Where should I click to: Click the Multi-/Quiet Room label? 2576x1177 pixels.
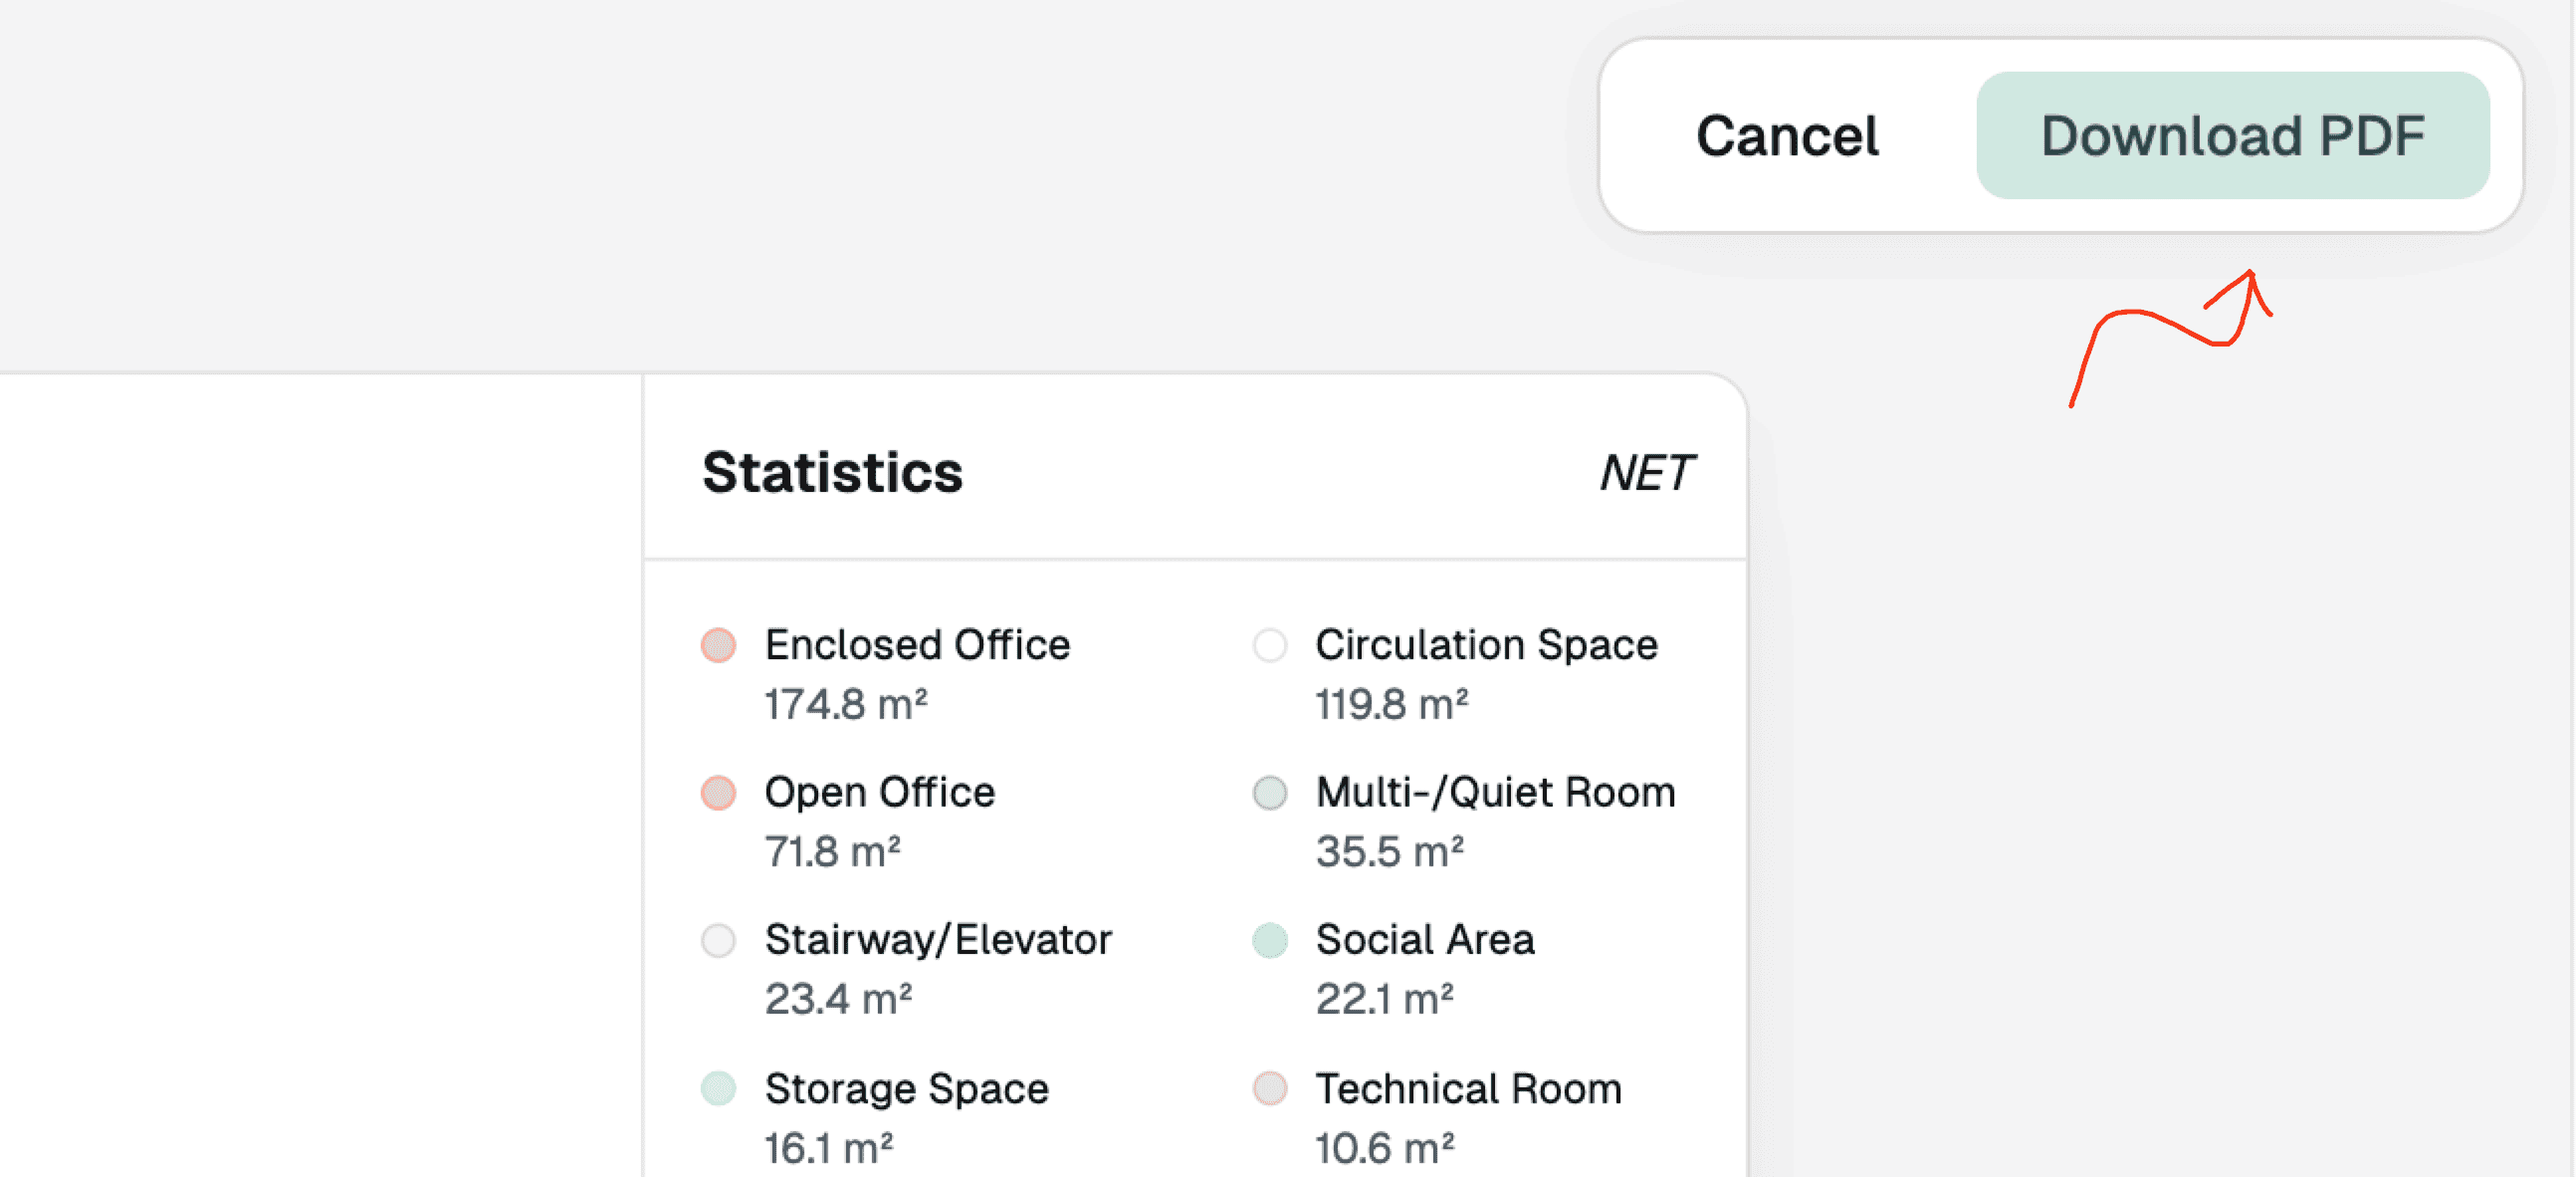click(x=1495, y=793)
